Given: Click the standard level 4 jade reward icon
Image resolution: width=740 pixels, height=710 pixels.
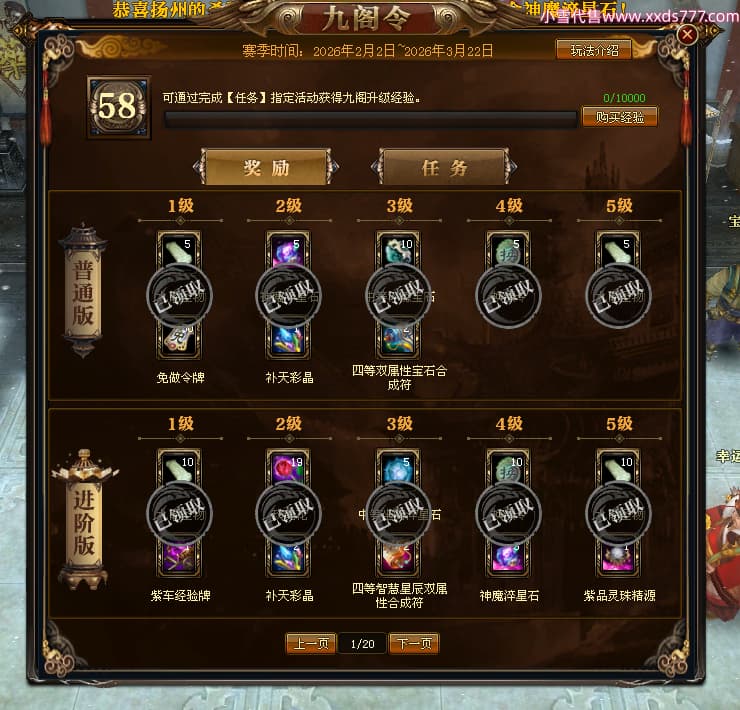Looking at the screenshot, I should tap(508, 250).
